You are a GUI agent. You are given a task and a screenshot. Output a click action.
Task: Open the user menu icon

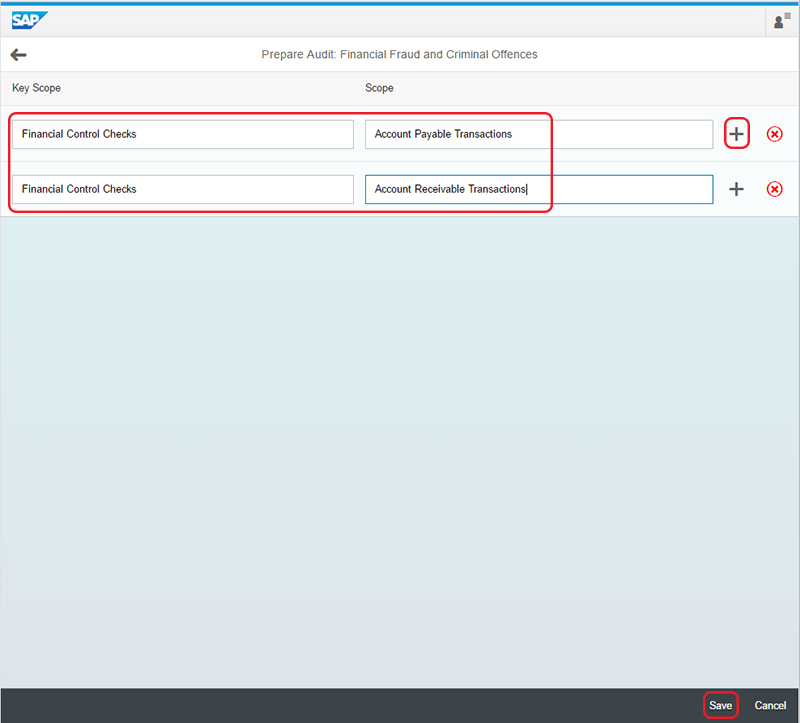click(782, 20)
